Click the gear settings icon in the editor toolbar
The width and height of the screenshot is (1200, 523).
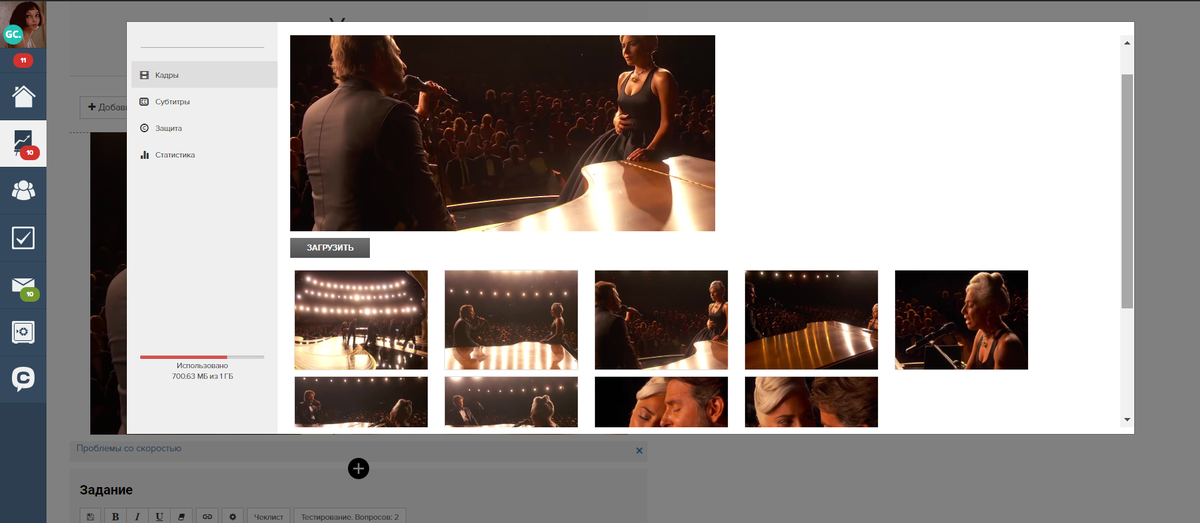click(232, 517)
